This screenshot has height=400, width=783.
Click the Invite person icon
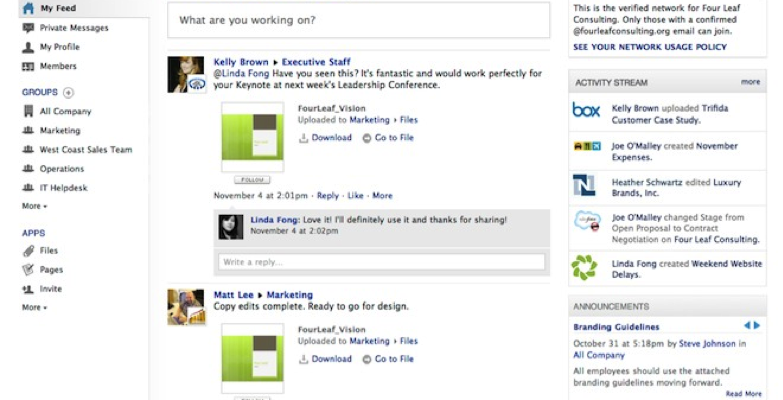(x=28, y=289)
